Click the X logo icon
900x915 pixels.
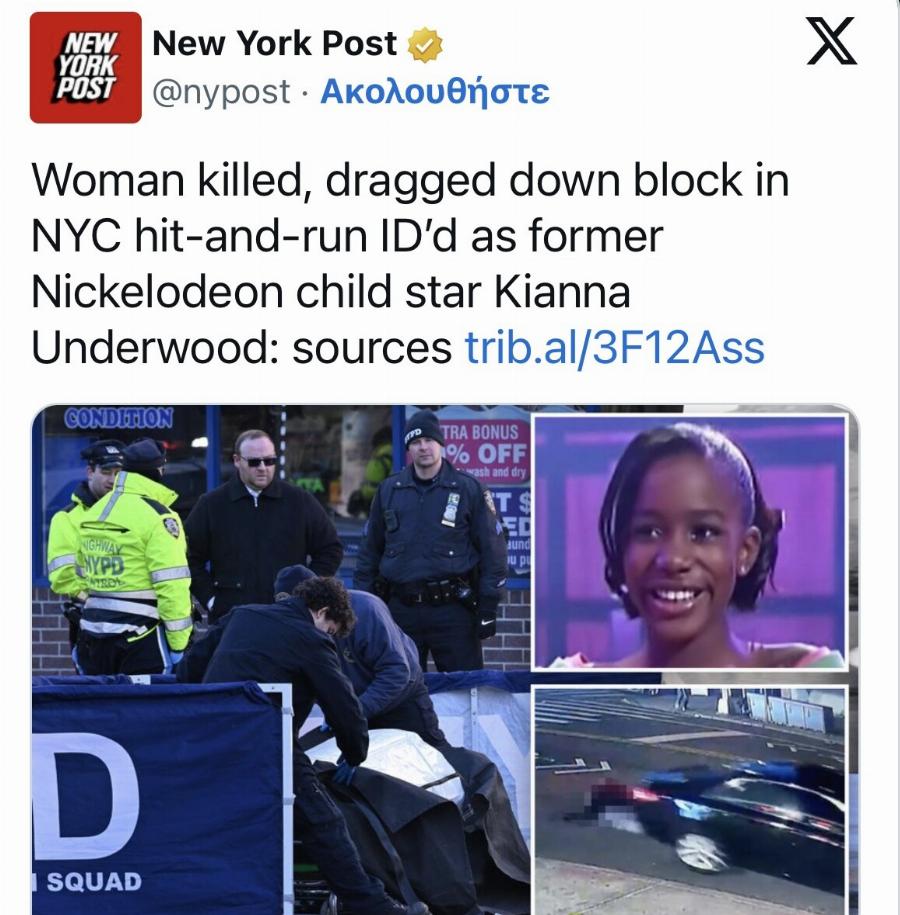[831, 40]
